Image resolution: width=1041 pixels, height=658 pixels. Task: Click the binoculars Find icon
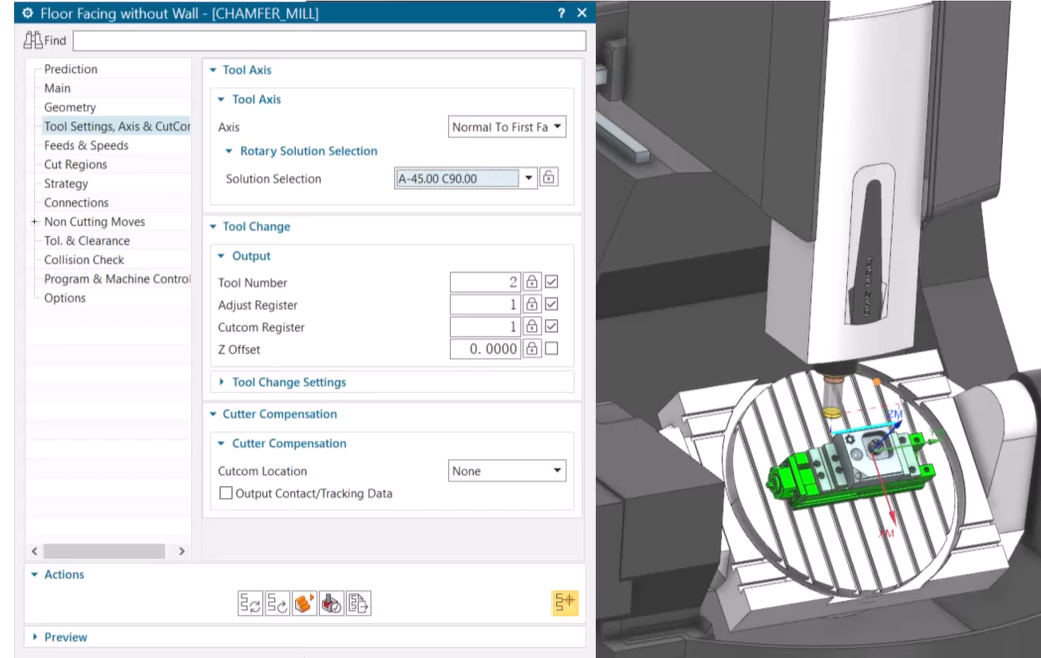pyautogui.click(x=33, y=41)
